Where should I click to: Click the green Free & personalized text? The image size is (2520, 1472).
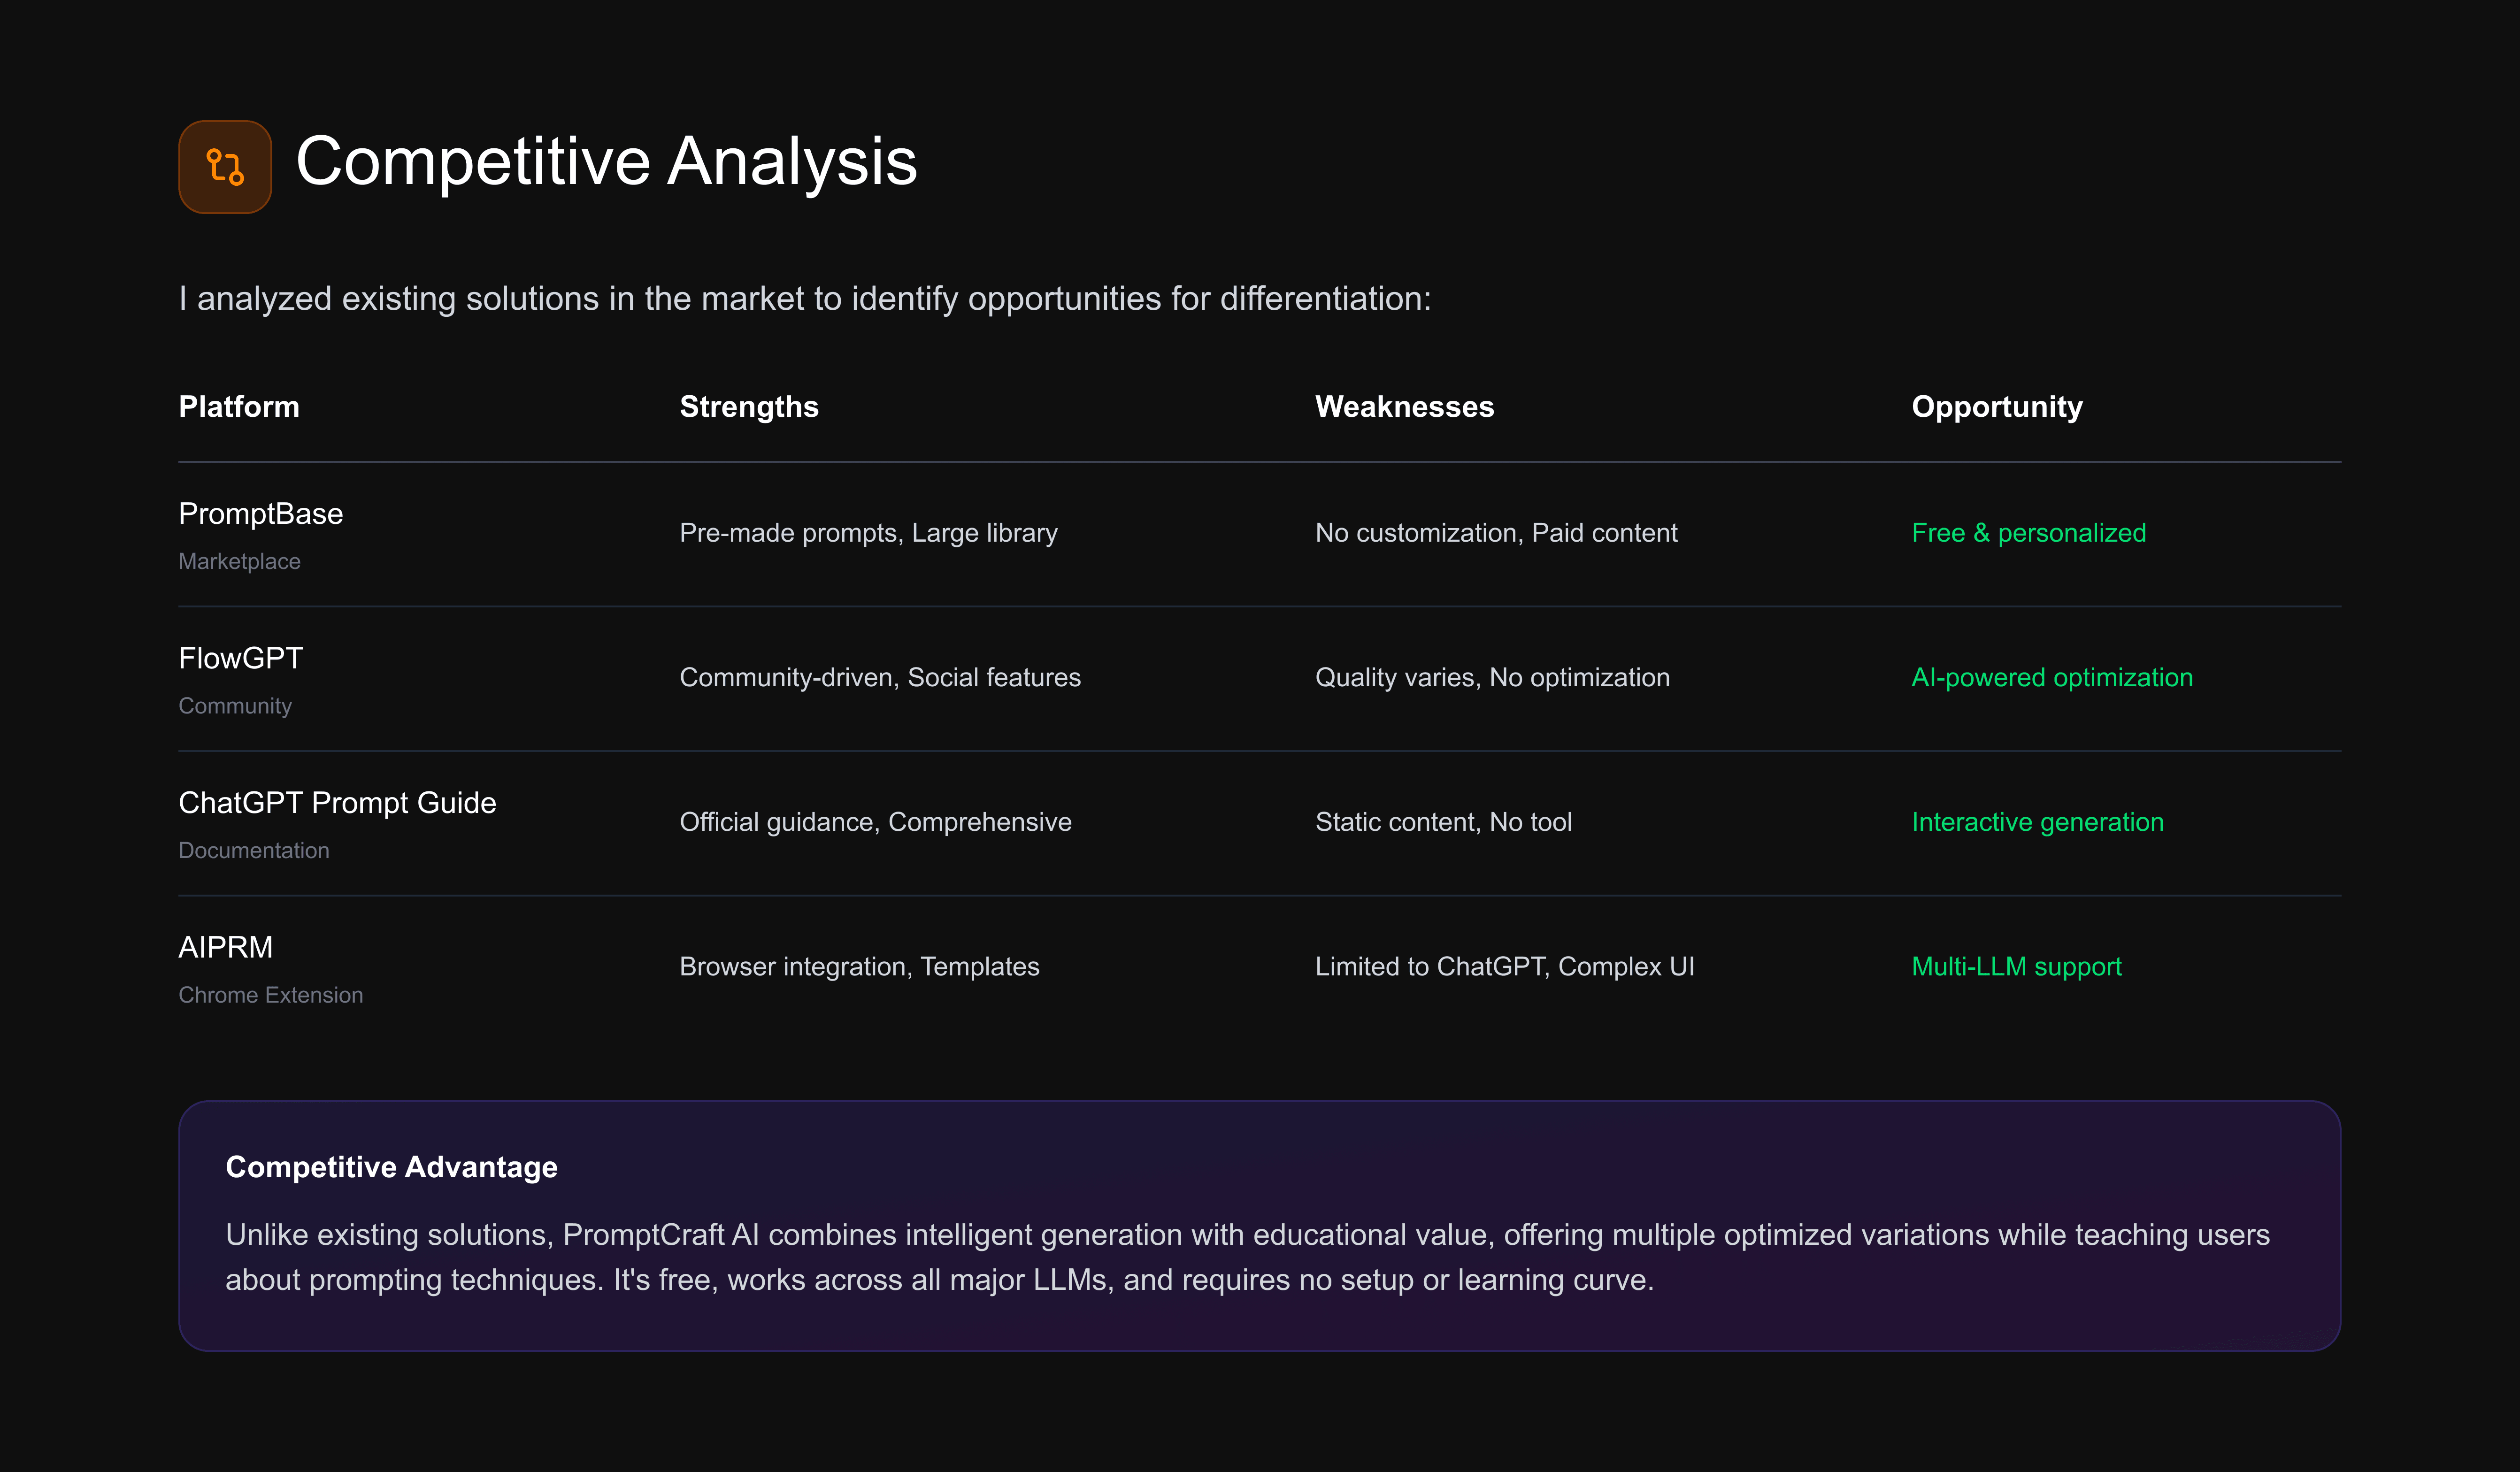[2028, 533]
